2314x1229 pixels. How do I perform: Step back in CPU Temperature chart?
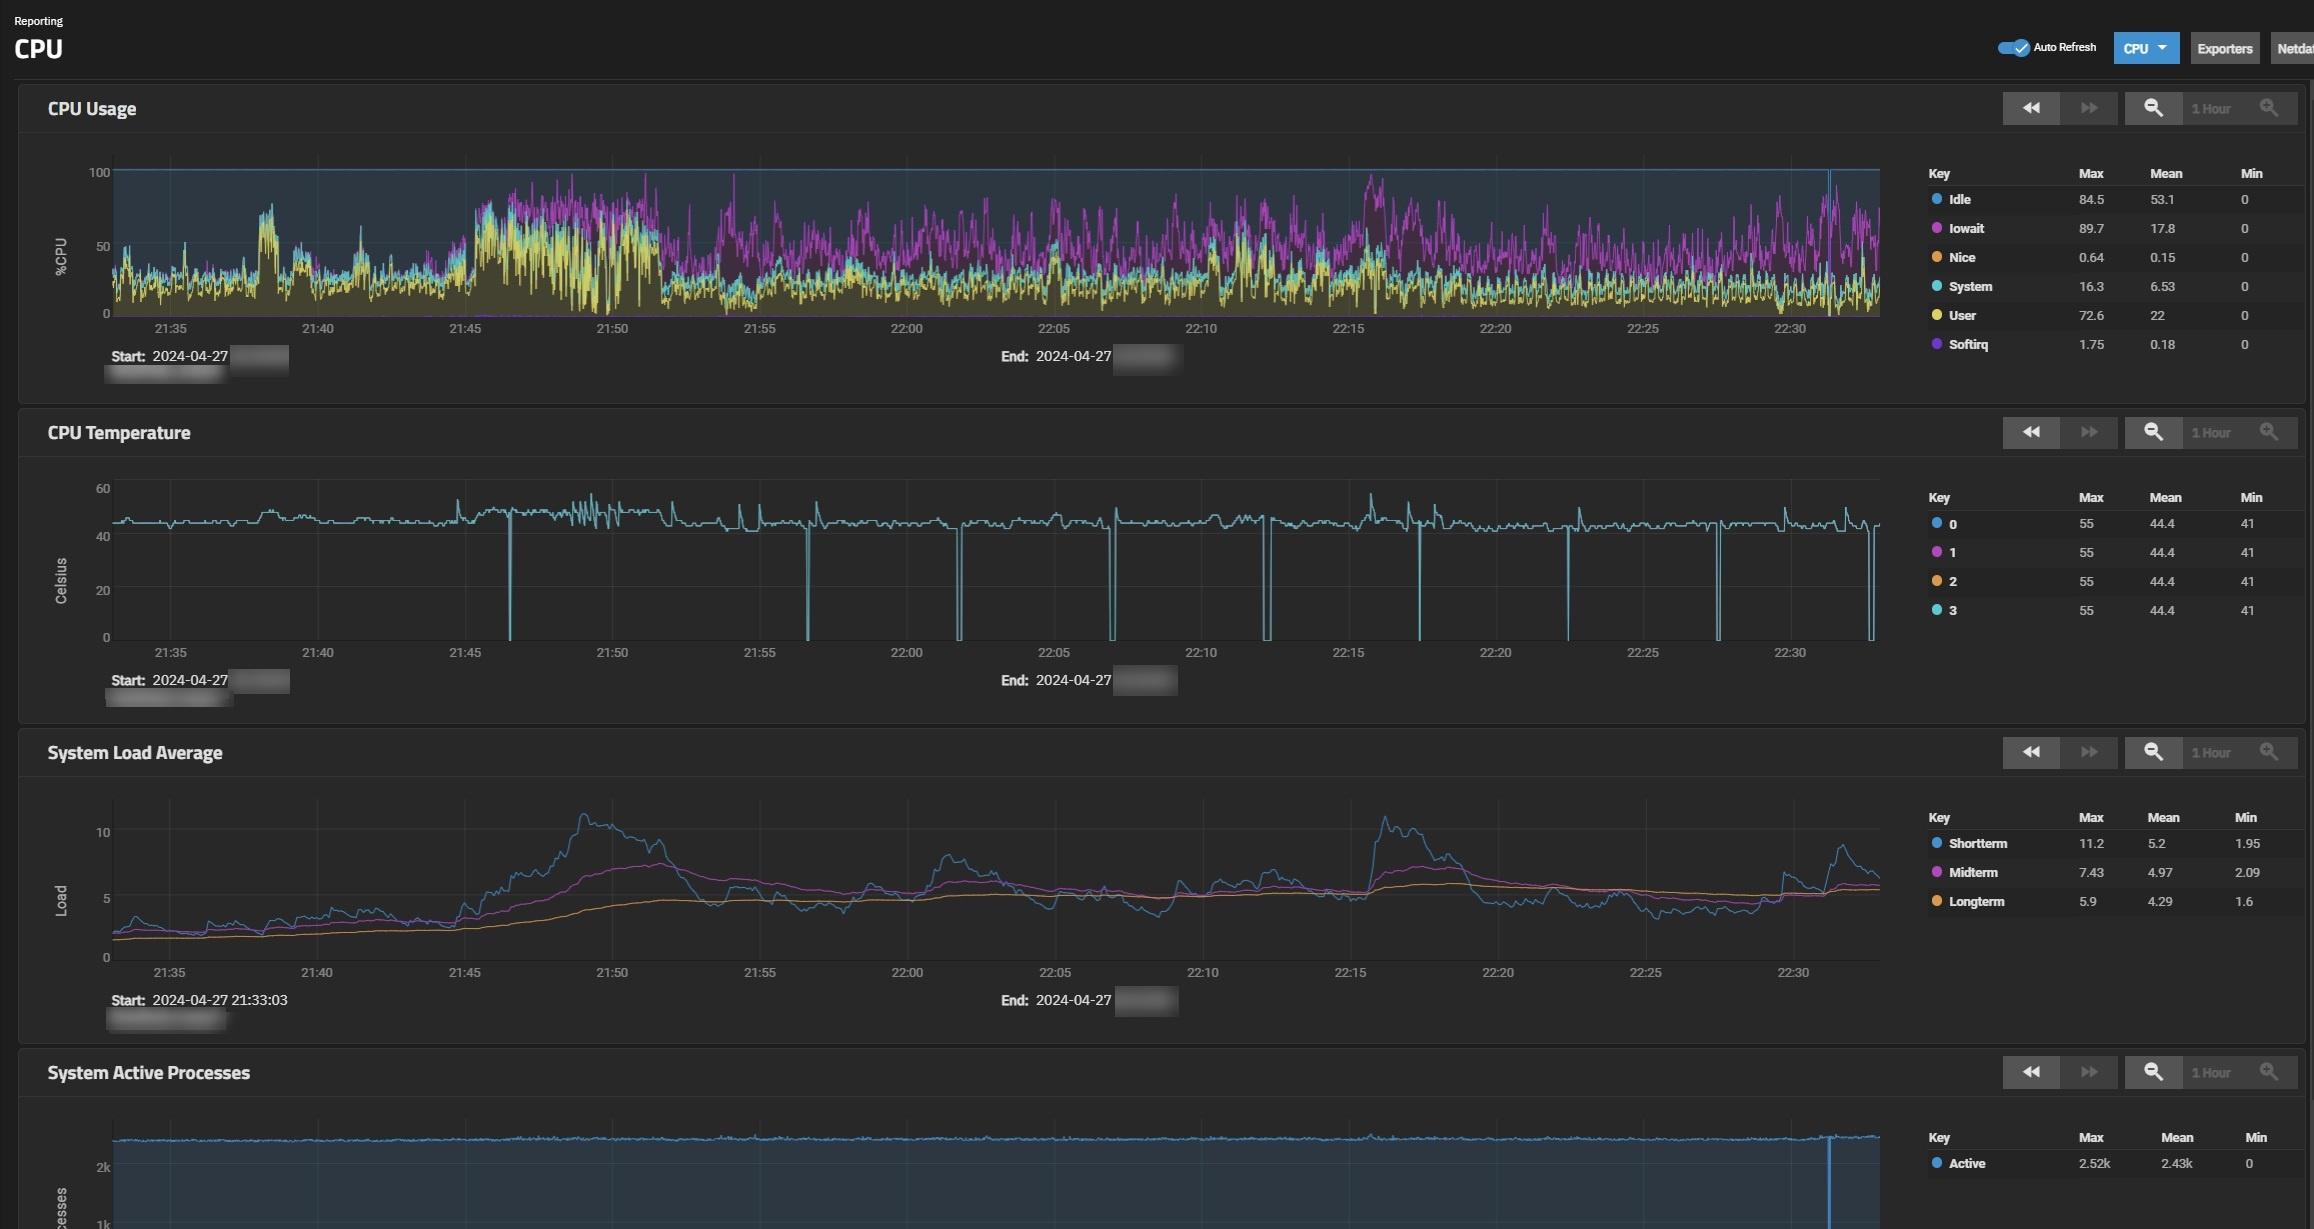tap(2030, 432)
